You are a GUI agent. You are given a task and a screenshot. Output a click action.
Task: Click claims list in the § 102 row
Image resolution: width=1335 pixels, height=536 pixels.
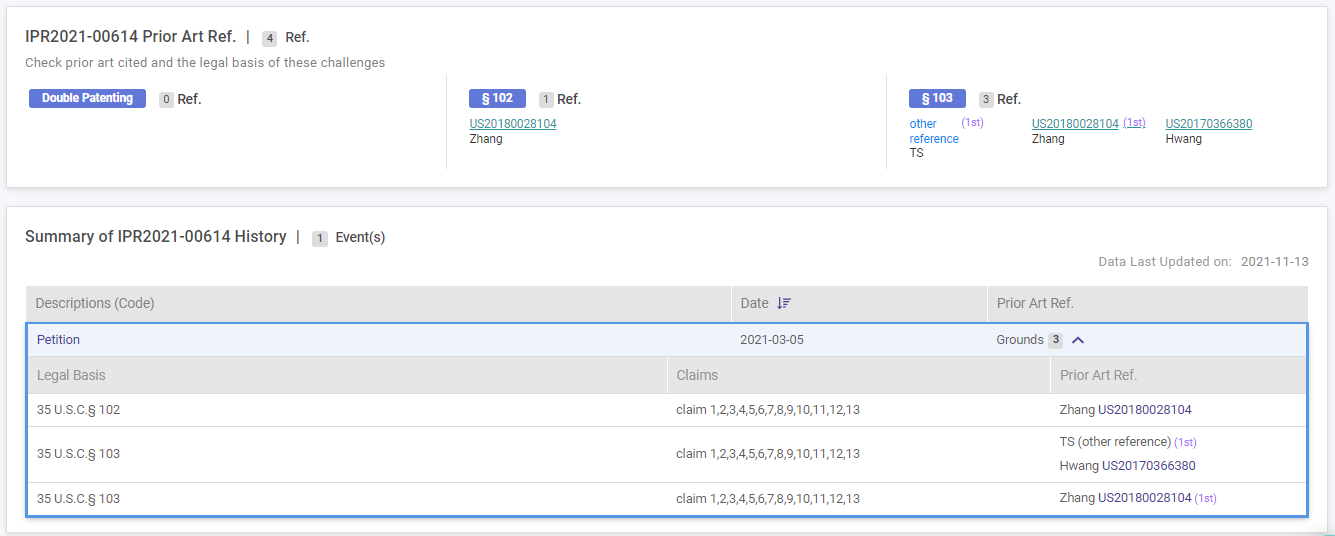(x=768, y=410)
